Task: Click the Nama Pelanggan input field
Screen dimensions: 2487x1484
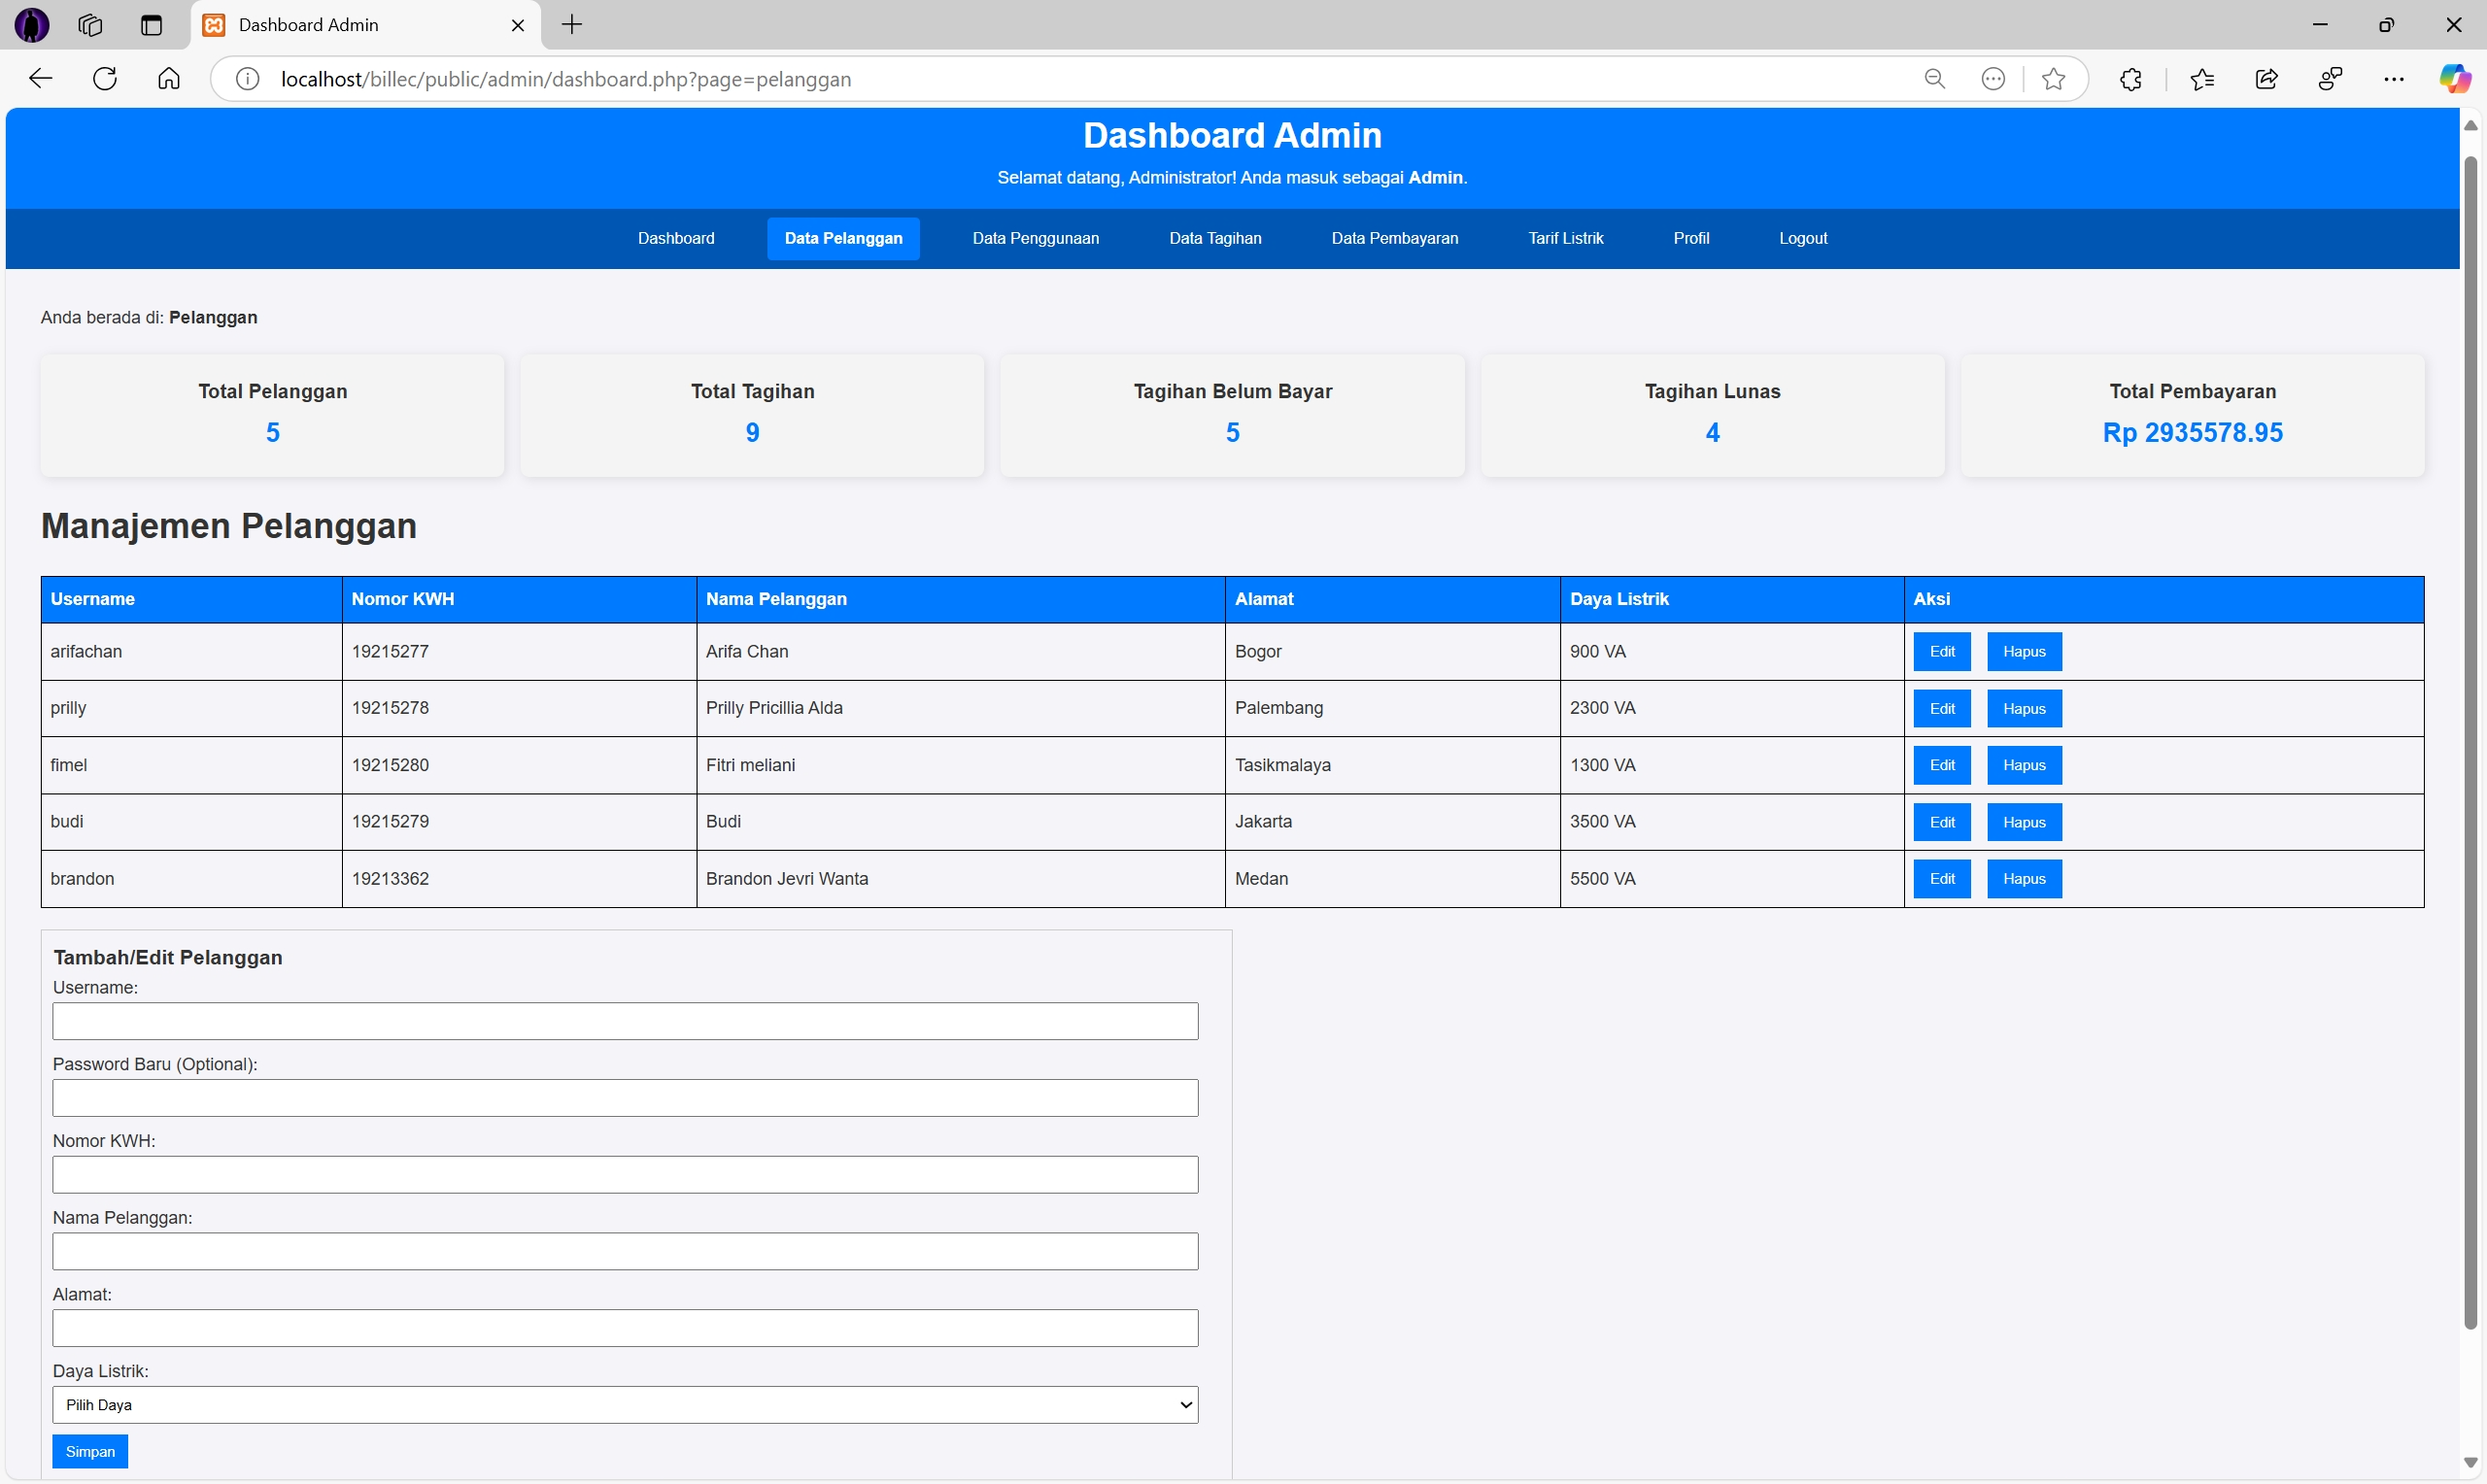Action: pos(625,1251)
